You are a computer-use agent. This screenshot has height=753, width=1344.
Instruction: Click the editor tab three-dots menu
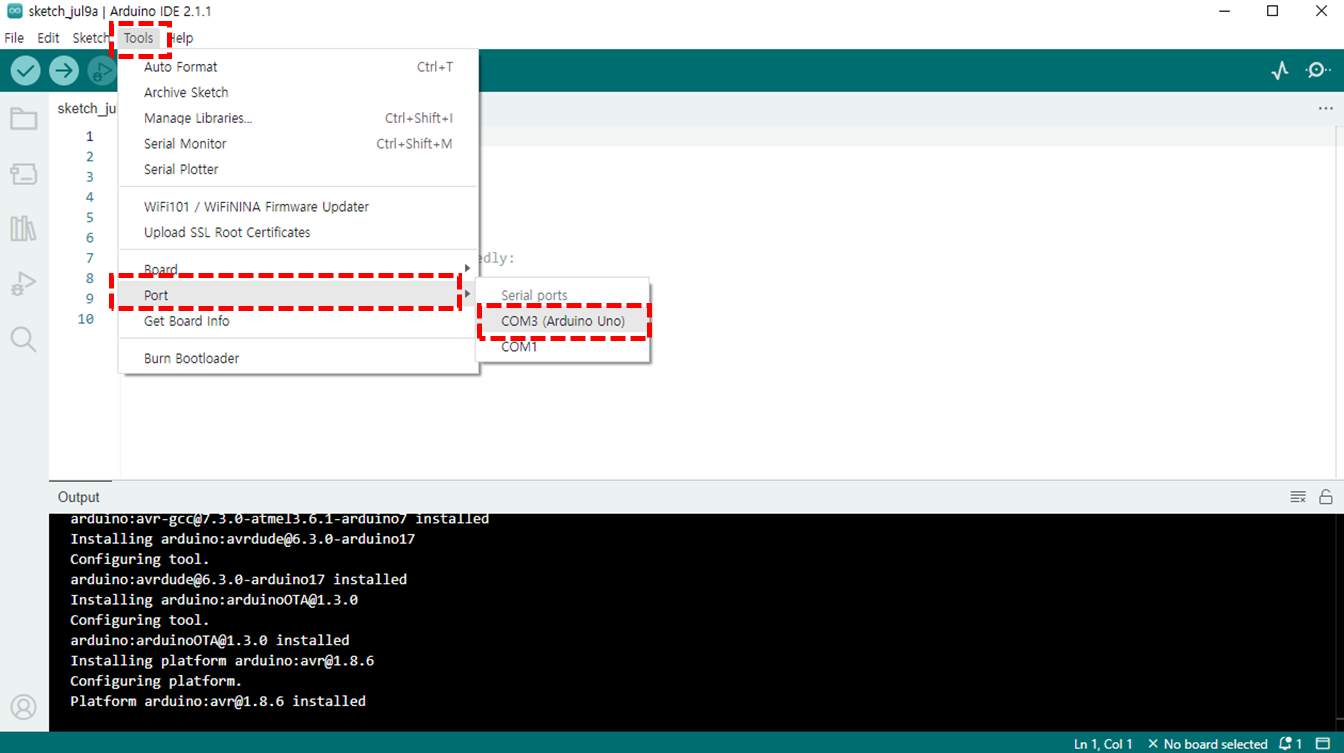[x=1325, y=109]
